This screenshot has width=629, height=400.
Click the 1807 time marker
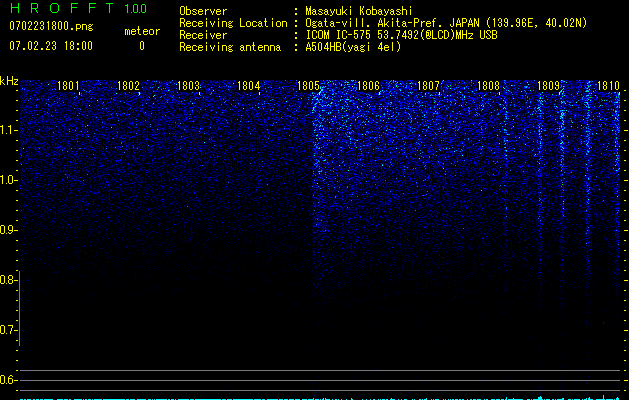coord(428,86)
